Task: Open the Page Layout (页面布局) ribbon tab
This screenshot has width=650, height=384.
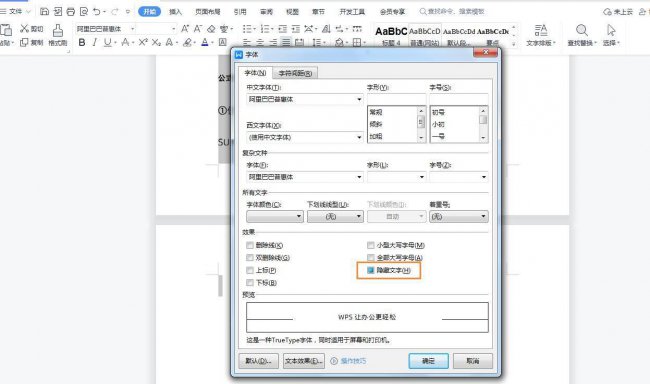Action: coord(208,12)
